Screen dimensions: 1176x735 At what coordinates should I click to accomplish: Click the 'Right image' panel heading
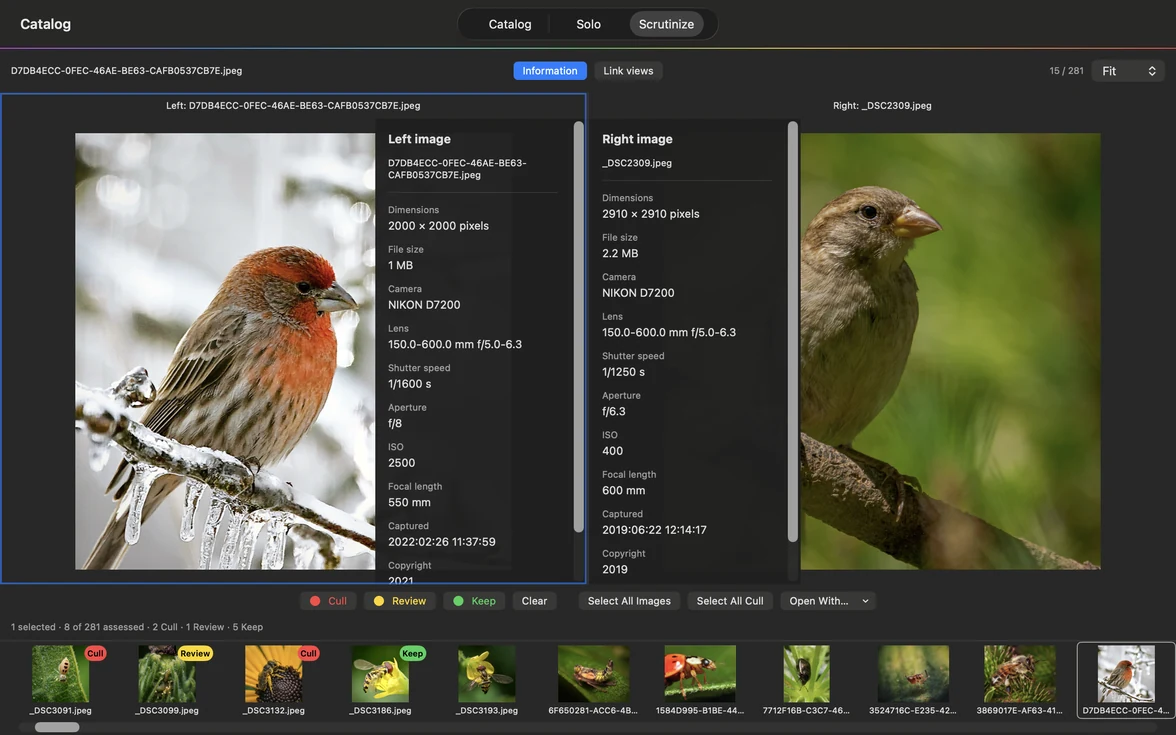point(637,139)
